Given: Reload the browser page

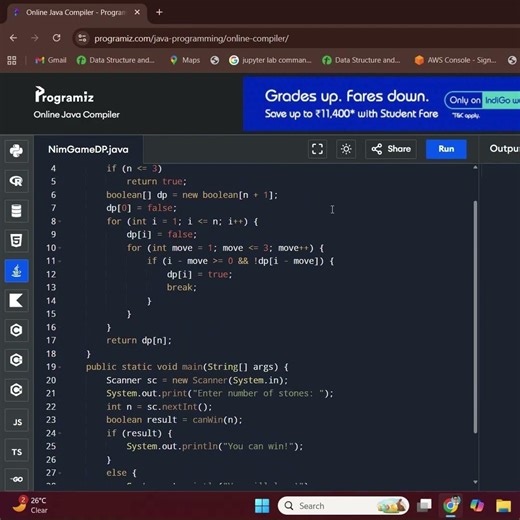Looking at the screenshot, I should click(x=57, y=38).
